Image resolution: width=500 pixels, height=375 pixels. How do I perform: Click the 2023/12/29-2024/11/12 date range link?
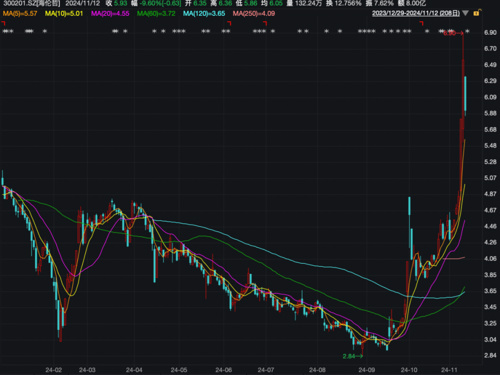click(x=416, y=13)
